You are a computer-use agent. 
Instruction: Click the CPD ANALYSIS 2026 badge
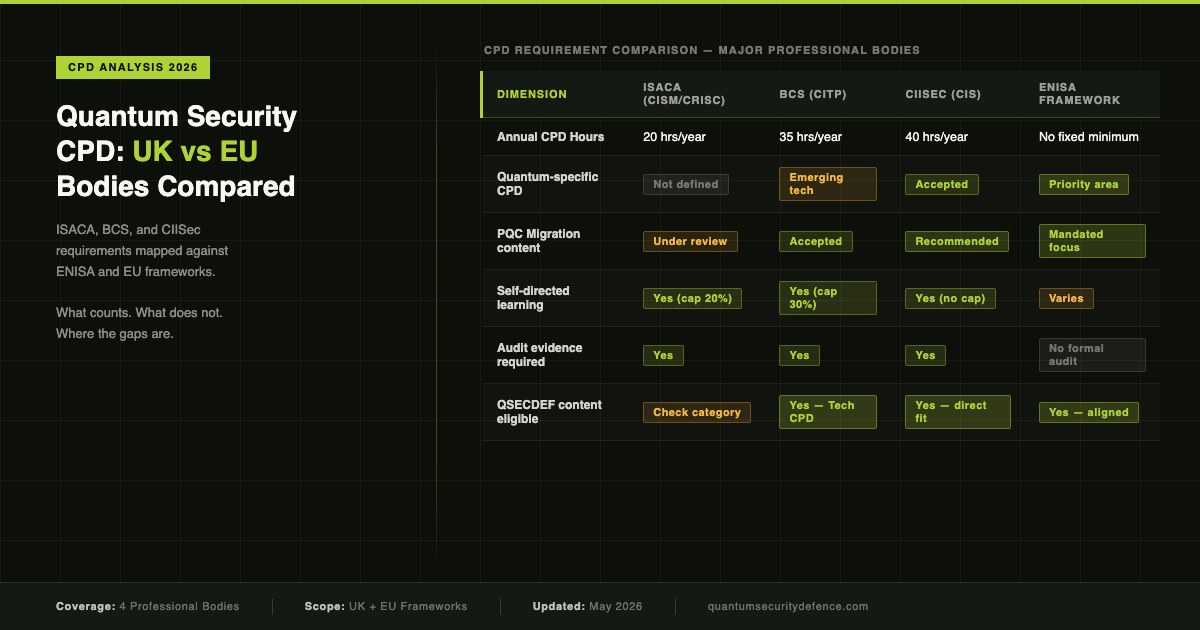tap(133, 68)
